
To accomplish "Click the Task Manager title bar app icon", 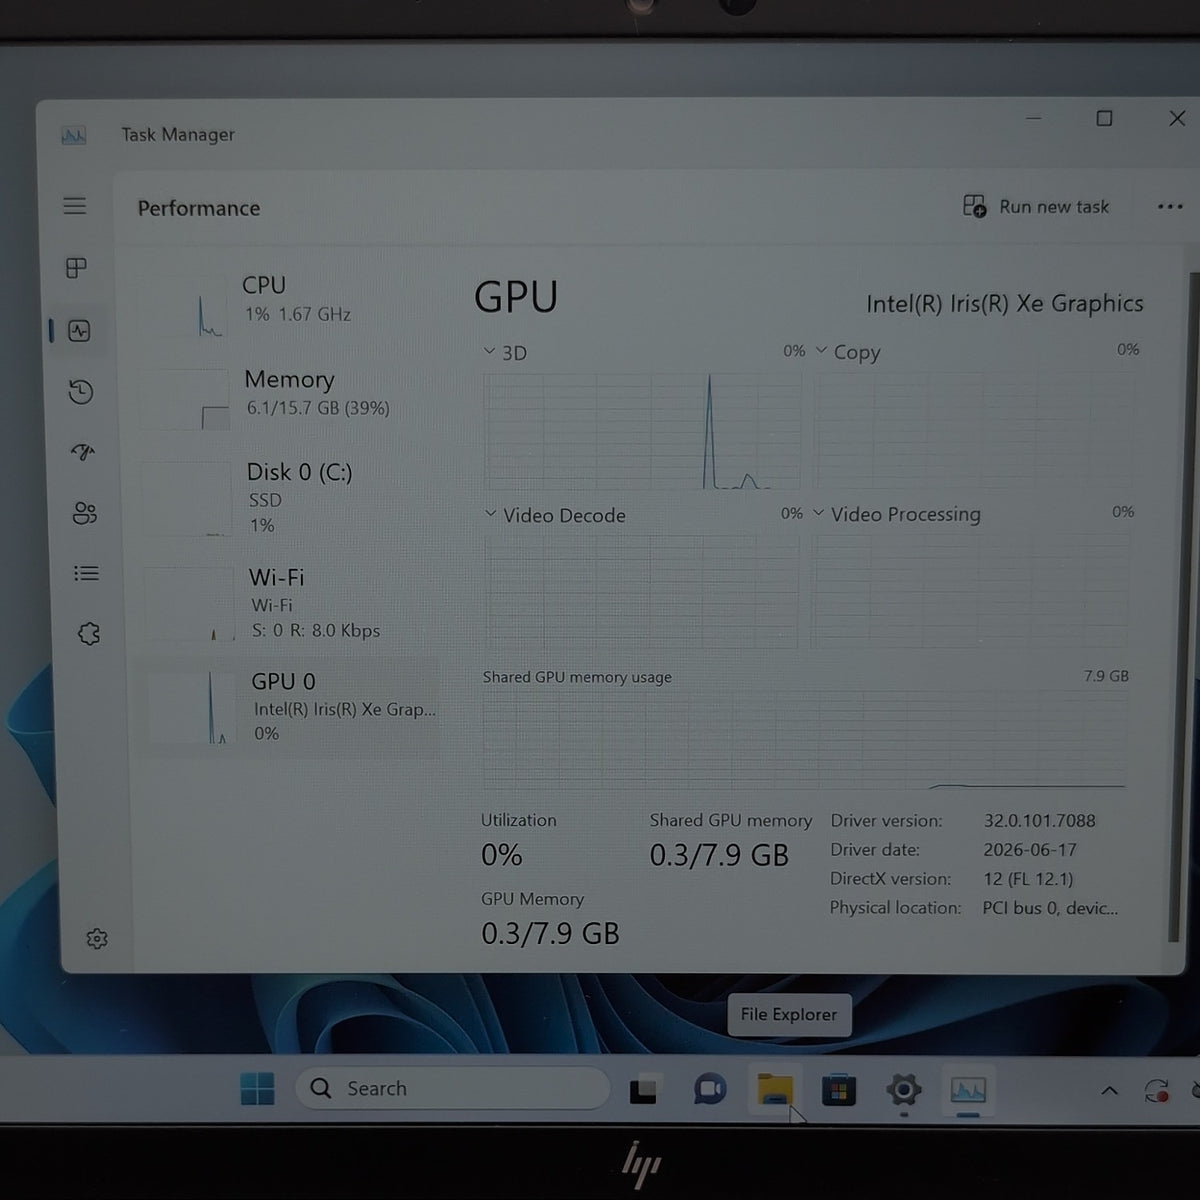I will point(73,135).
